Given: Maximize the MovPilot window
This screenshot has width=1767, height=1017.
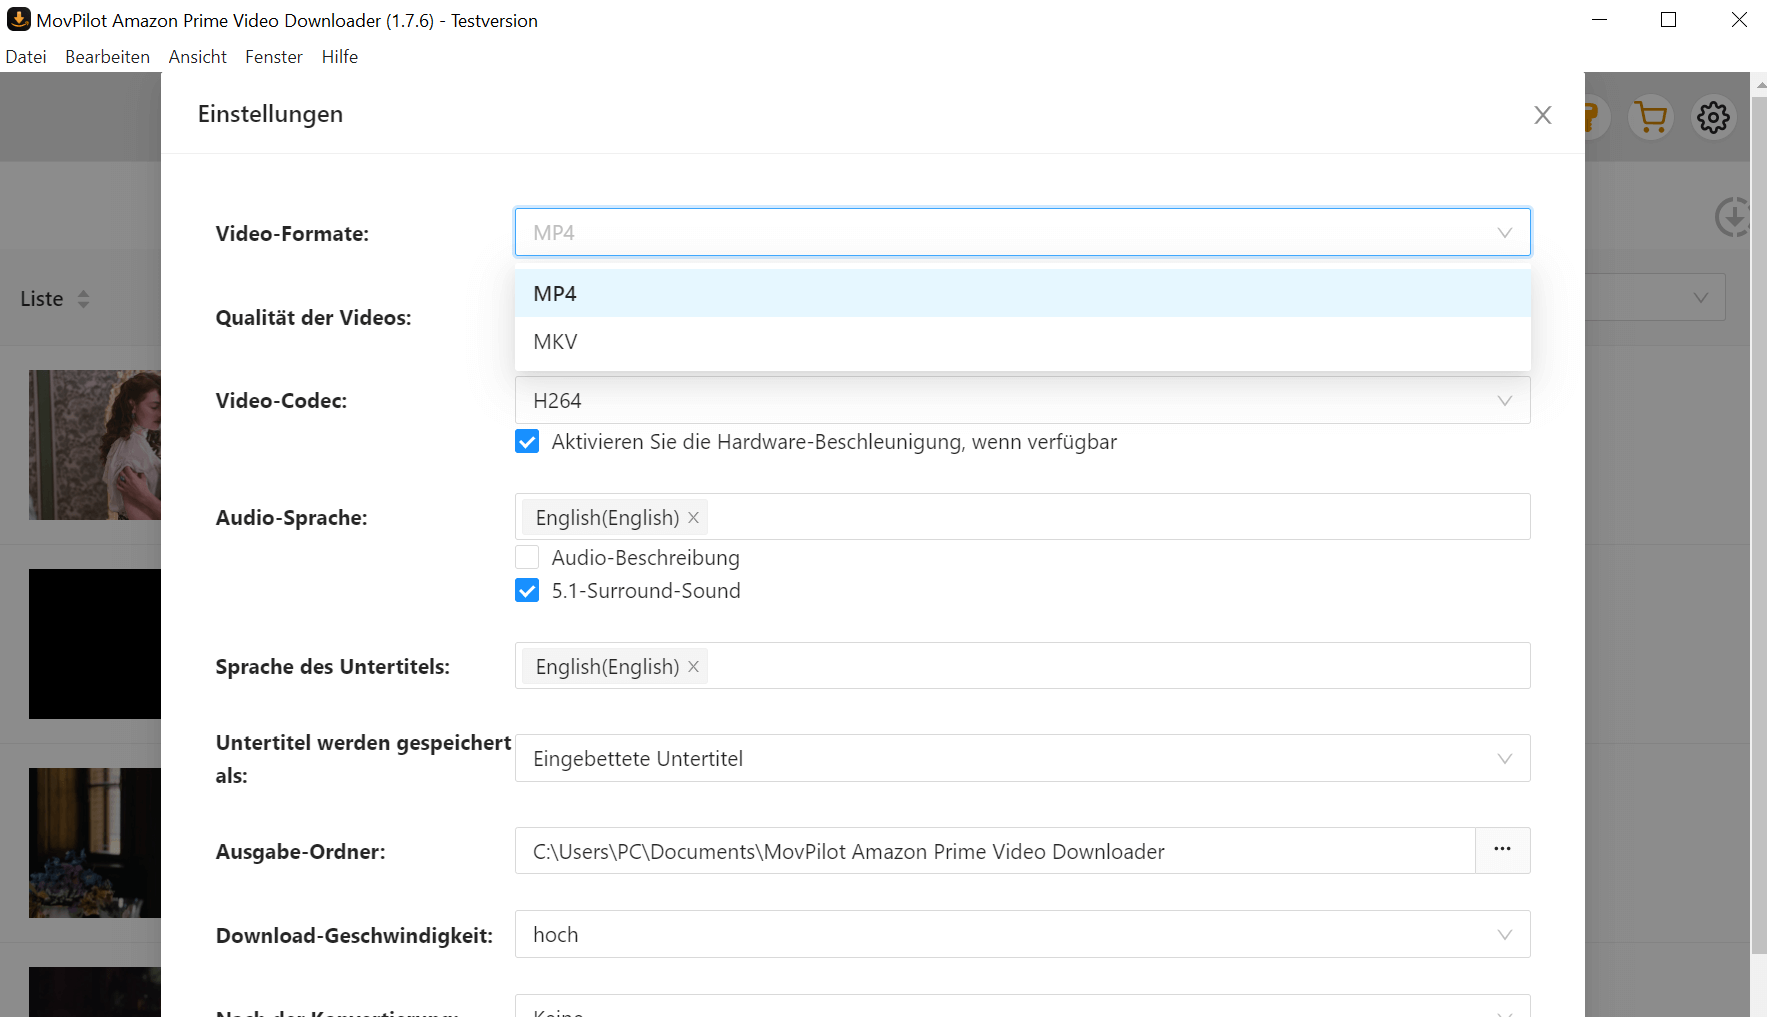Looking at the screenshot, I should tap(1668, 20).
